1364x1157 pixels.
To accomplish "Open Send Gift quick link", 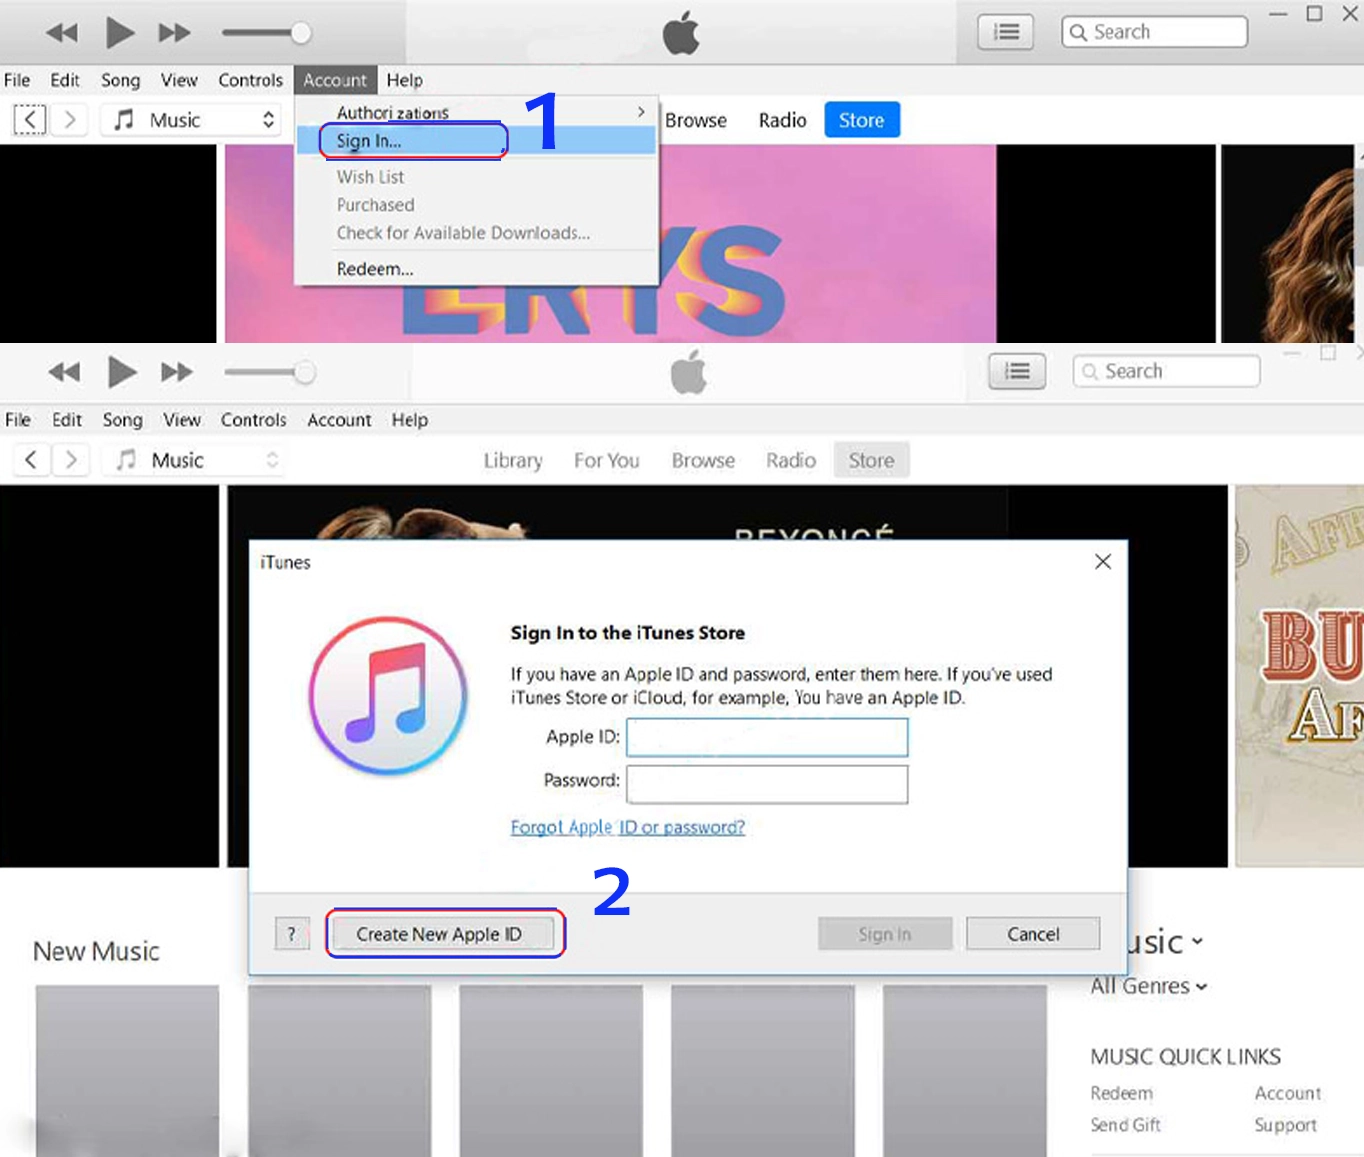I will pyautogui.click(x=1125, y=1125).
